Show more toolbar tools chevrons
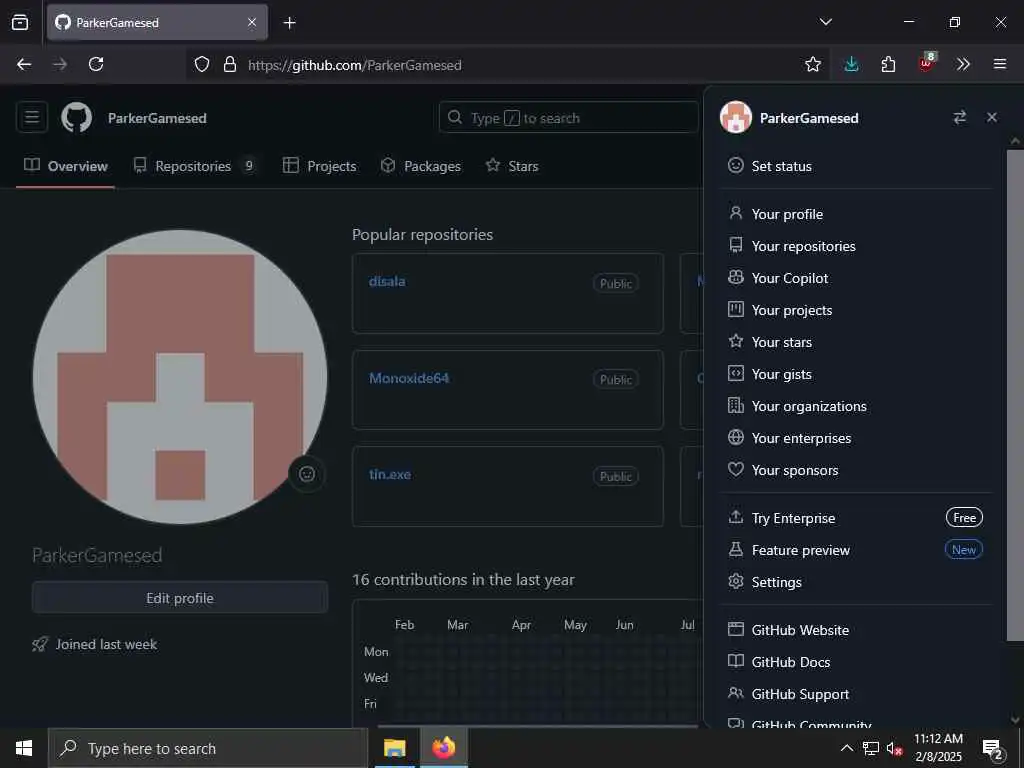This screenshot has height=768, width=1024. 963,64
